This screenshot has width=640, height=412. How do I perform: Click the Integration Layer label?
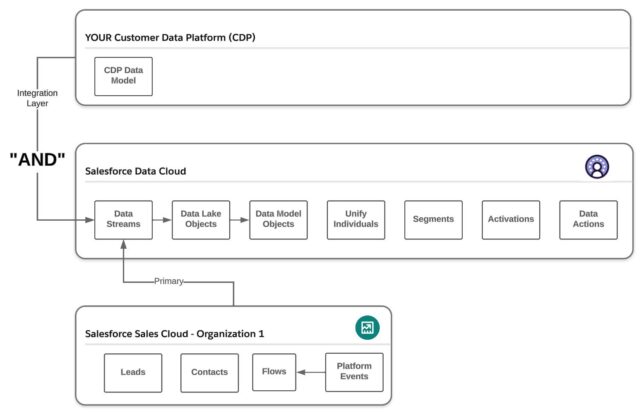click(36, 98)
